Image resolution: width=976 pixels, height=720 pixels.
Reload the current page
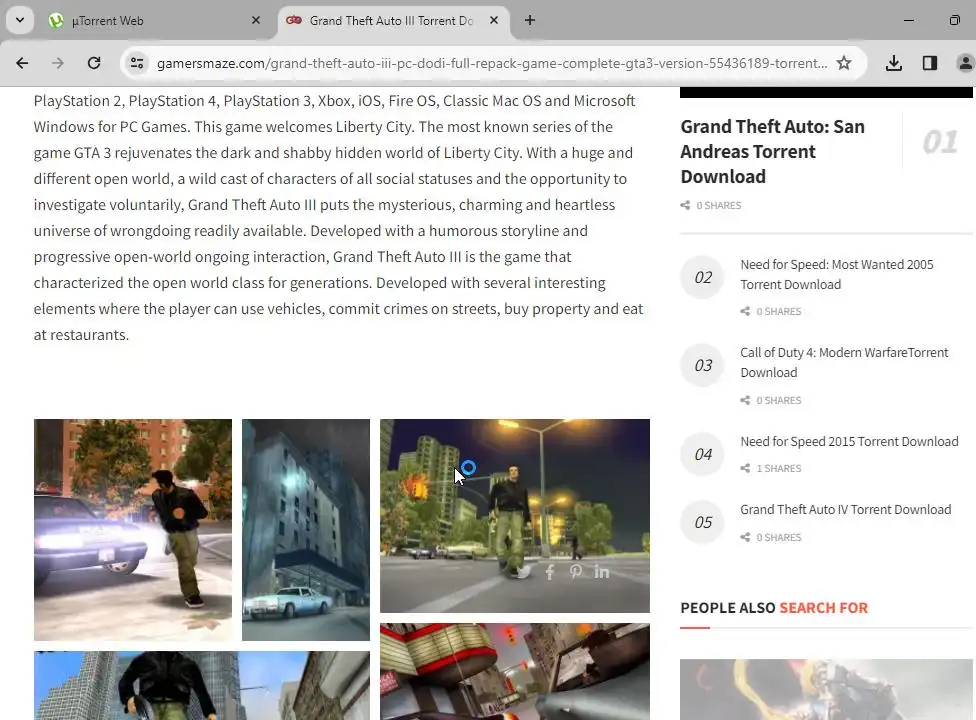pos(94,63)
